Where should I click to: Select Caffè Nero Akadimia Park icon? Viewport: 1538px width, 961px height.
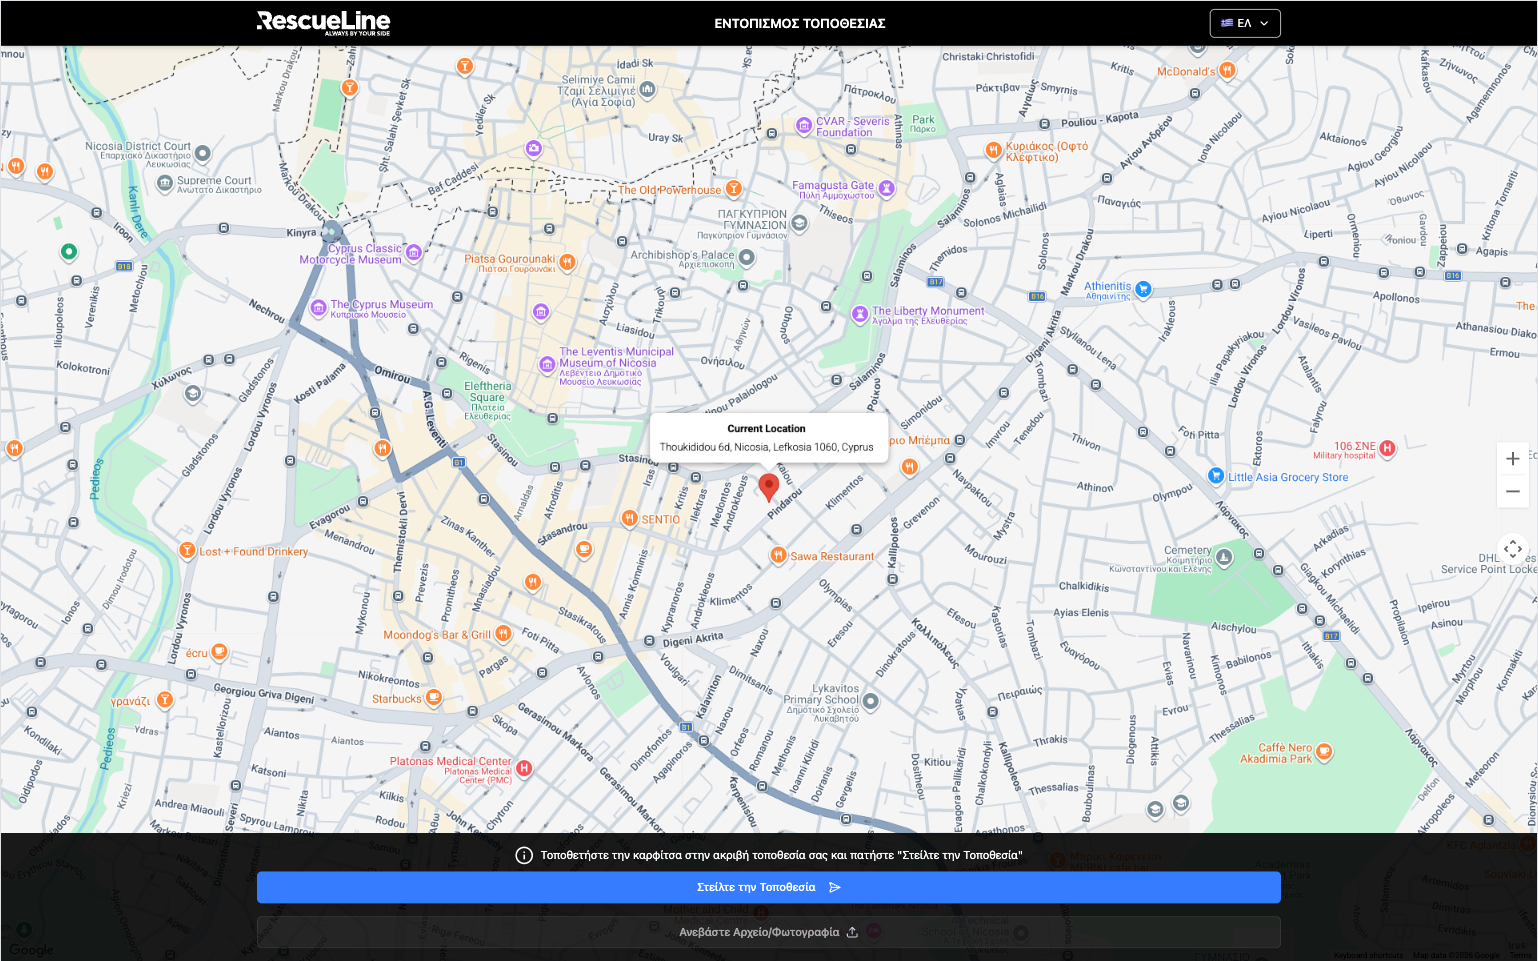[x=1323, y=751]
